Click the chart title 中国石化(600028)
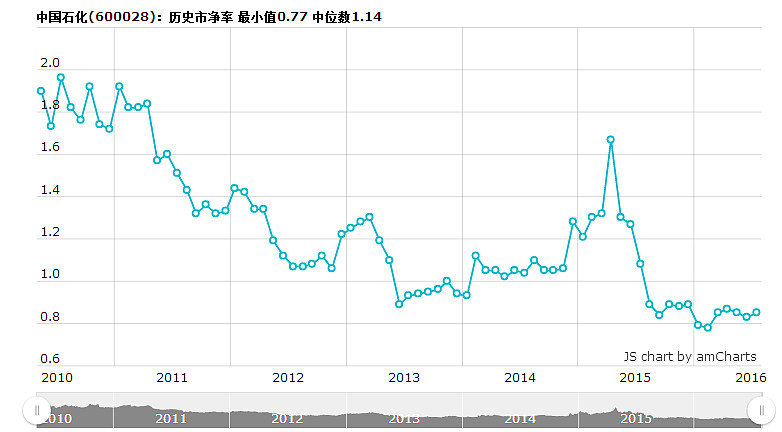The height and width of the screenshot is (432, 782). pos(96,18)
